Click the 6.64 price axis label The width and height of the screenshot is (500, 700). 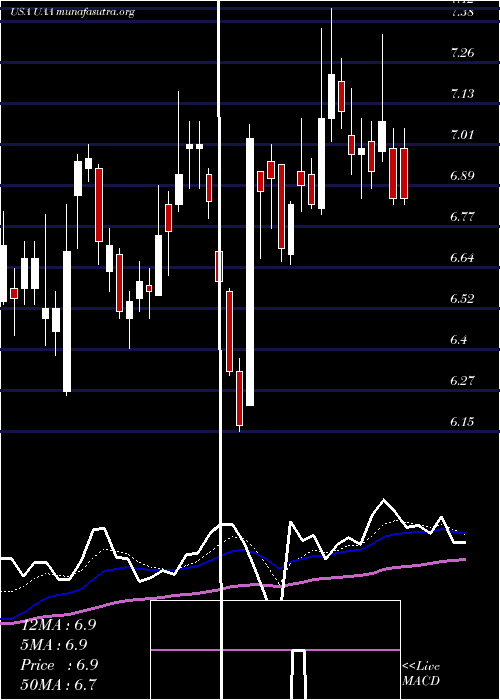click(462, 258)
